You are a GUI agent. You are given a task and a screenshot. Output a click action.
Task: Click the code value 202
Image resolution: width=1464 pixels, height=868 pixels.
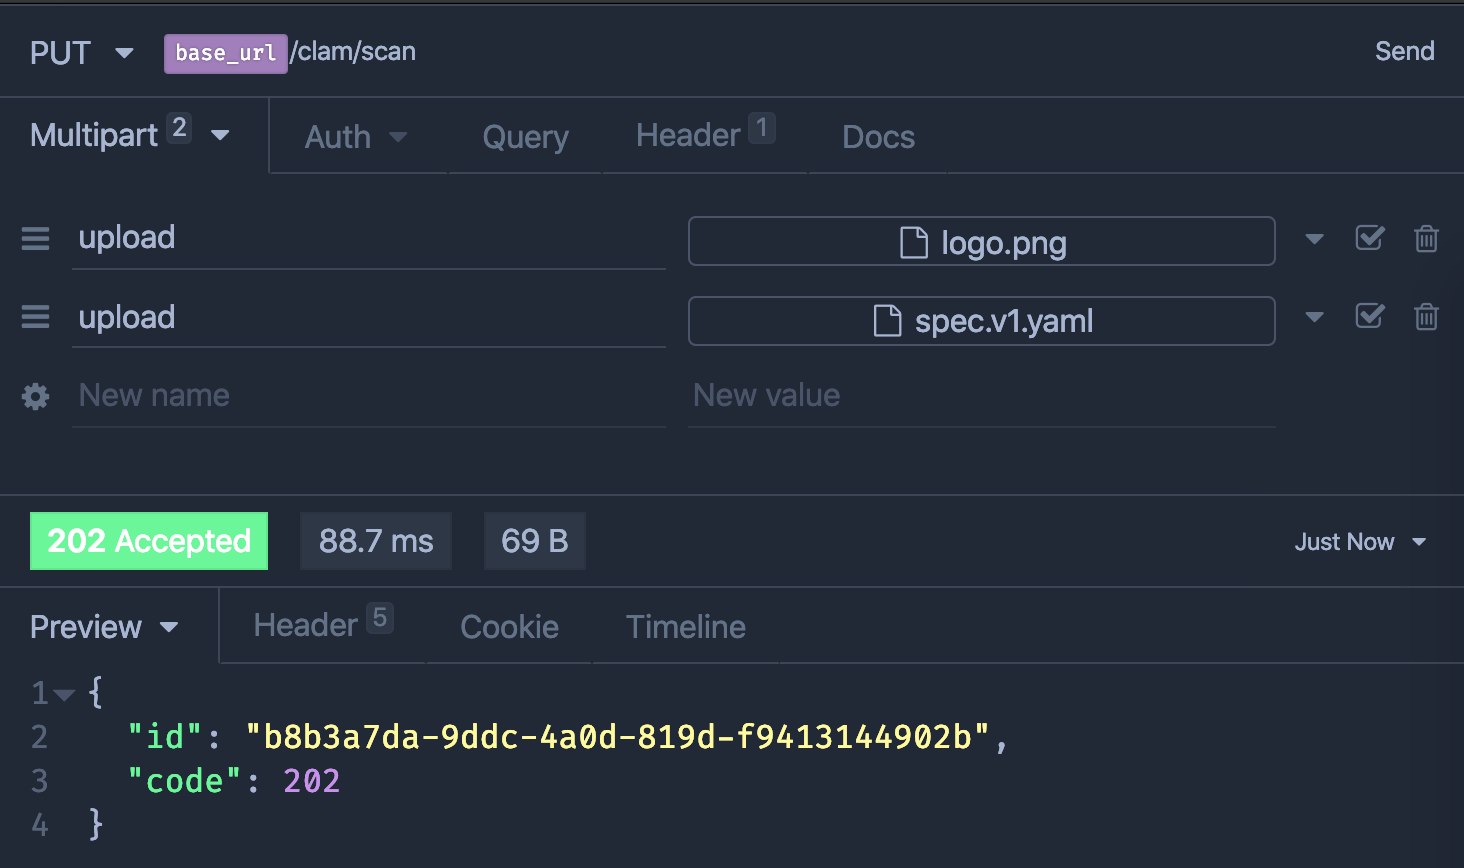tap(312, 781)
